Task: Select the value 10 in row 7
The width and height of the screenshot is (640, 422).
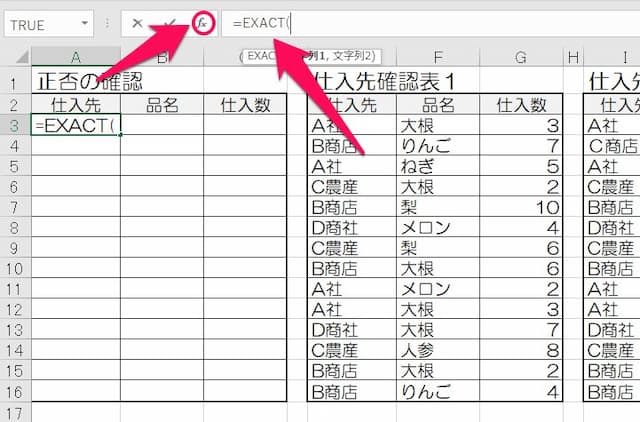Action: (x=521, y=207)
